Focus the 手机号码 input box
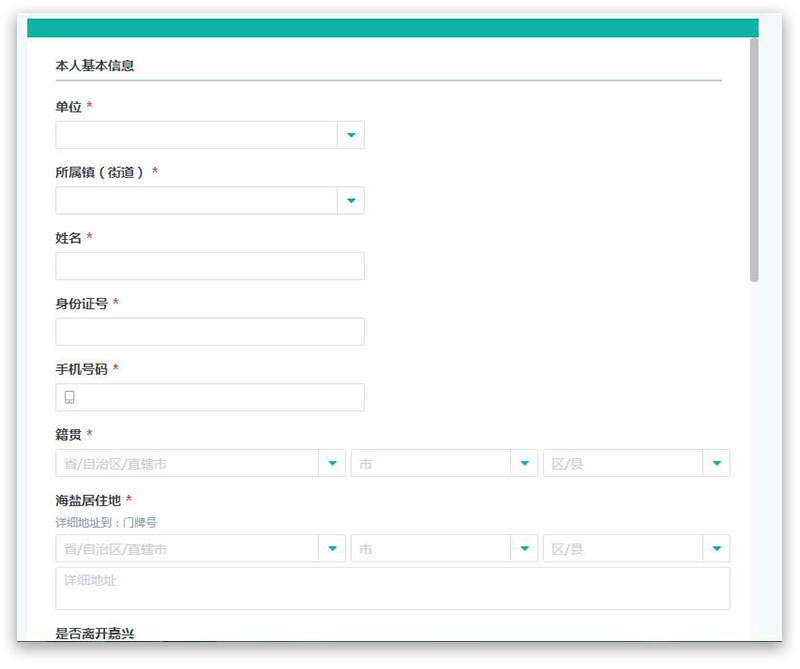This screenshot has width=800, height=669. (x=220, y=397)
